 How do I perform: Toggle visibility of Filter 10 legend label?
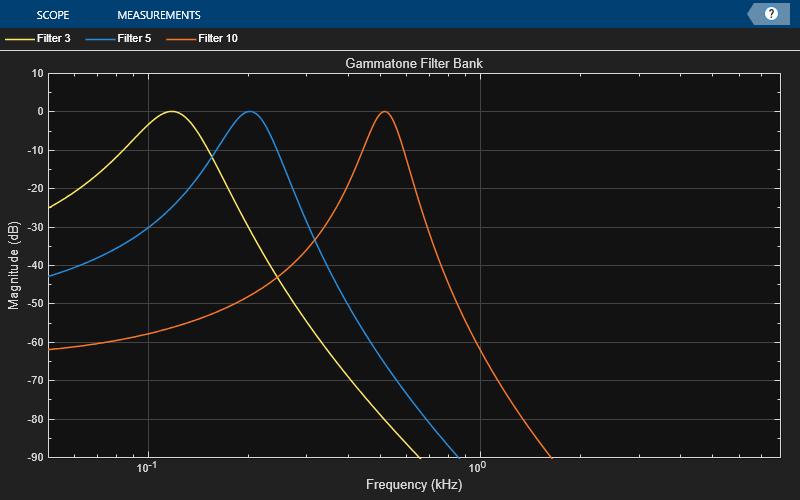218,39
